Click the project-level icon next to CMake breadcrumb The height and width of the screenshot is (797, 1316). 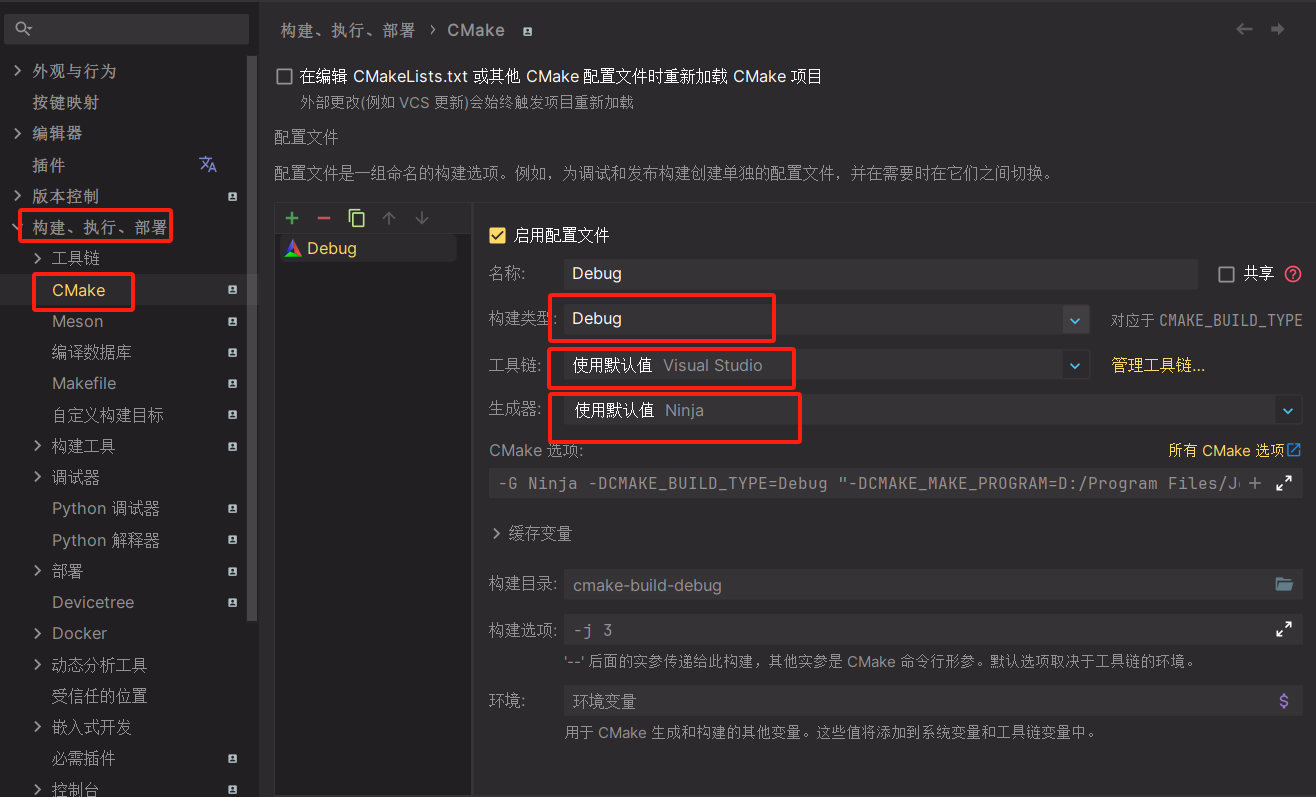[527, 31]
